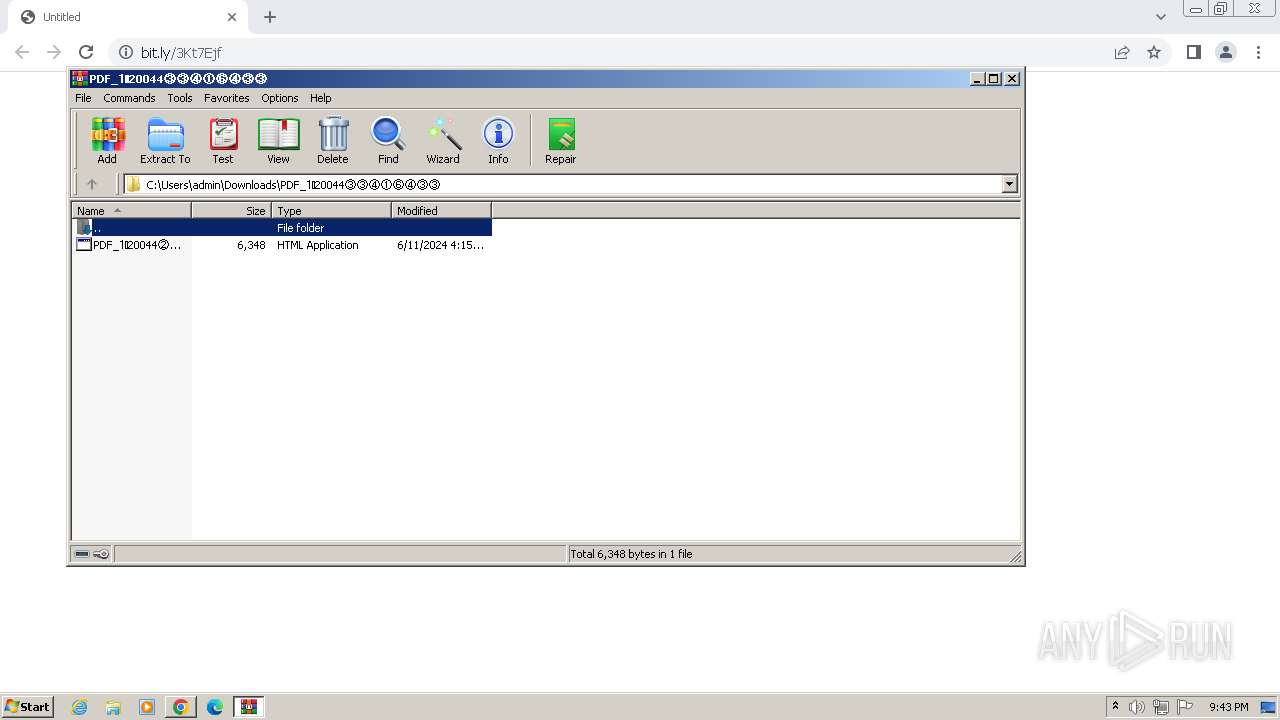Image resolution: width=1280 pixels, height=720 pixels.
Task: Click the drive icon in status bar
Action: pyautogui.click(x=82, y=554)
